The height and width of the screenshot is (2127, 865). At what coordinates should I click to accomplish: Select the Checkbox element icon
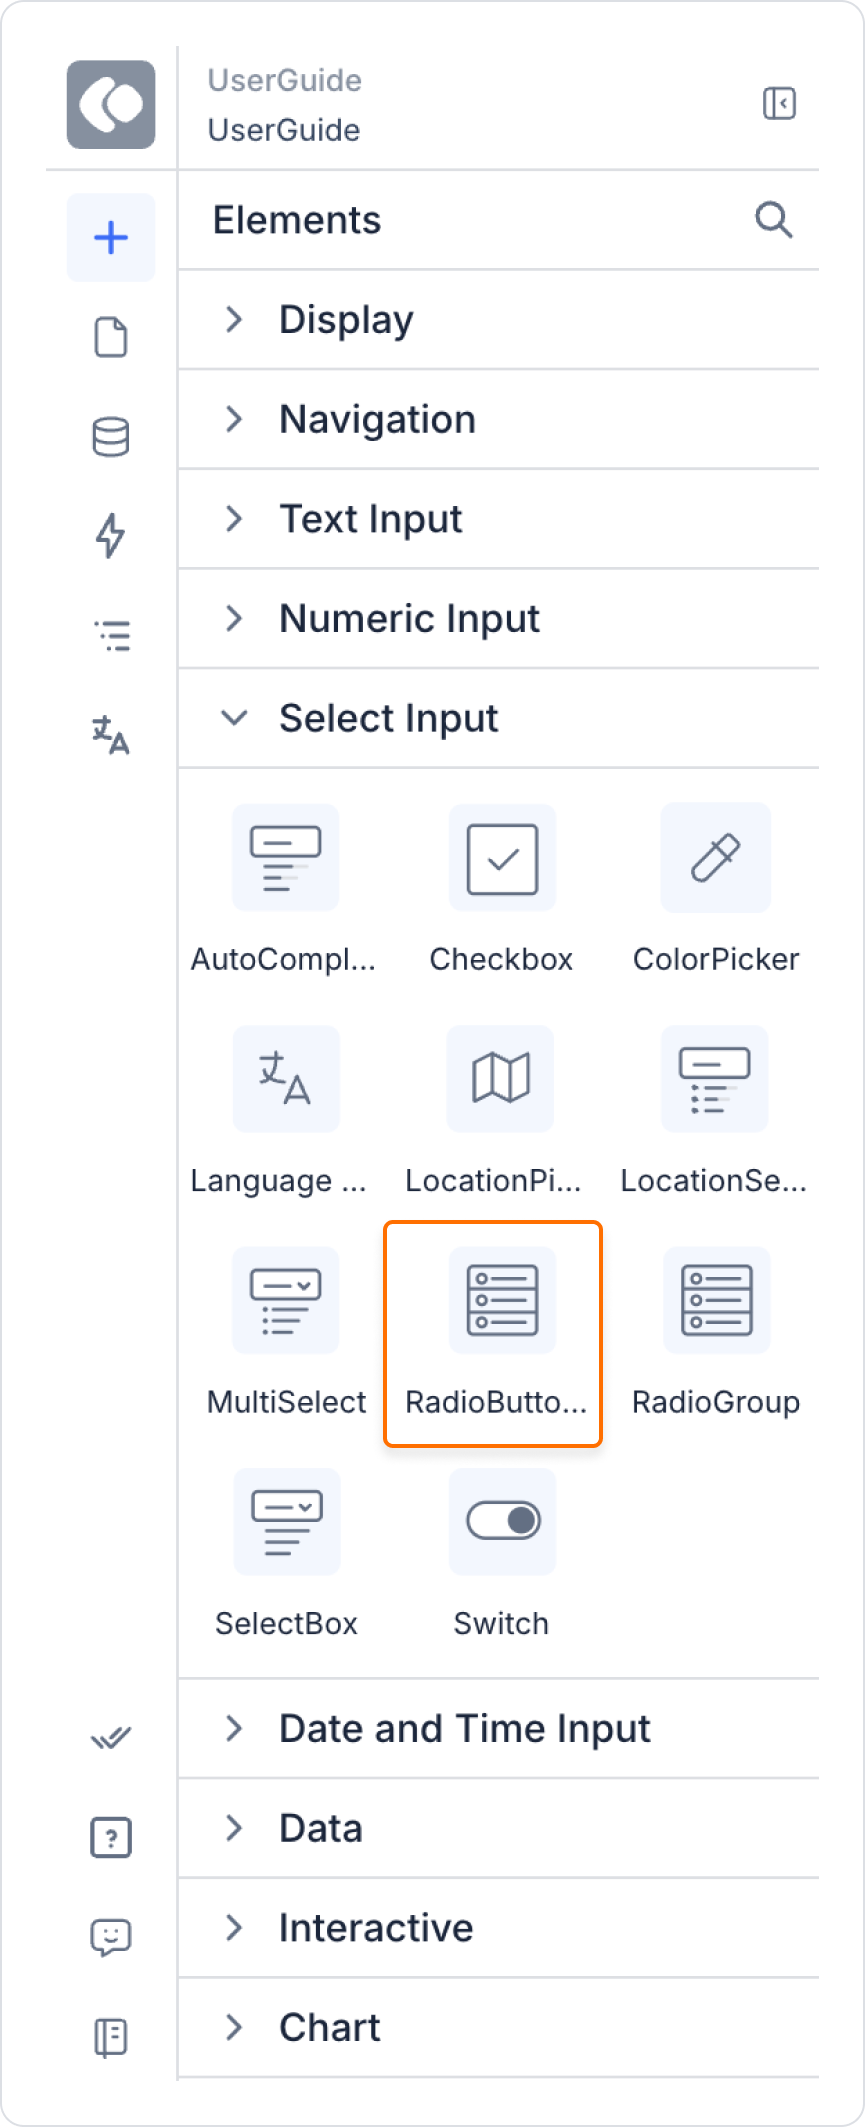[x=502, y=858]
